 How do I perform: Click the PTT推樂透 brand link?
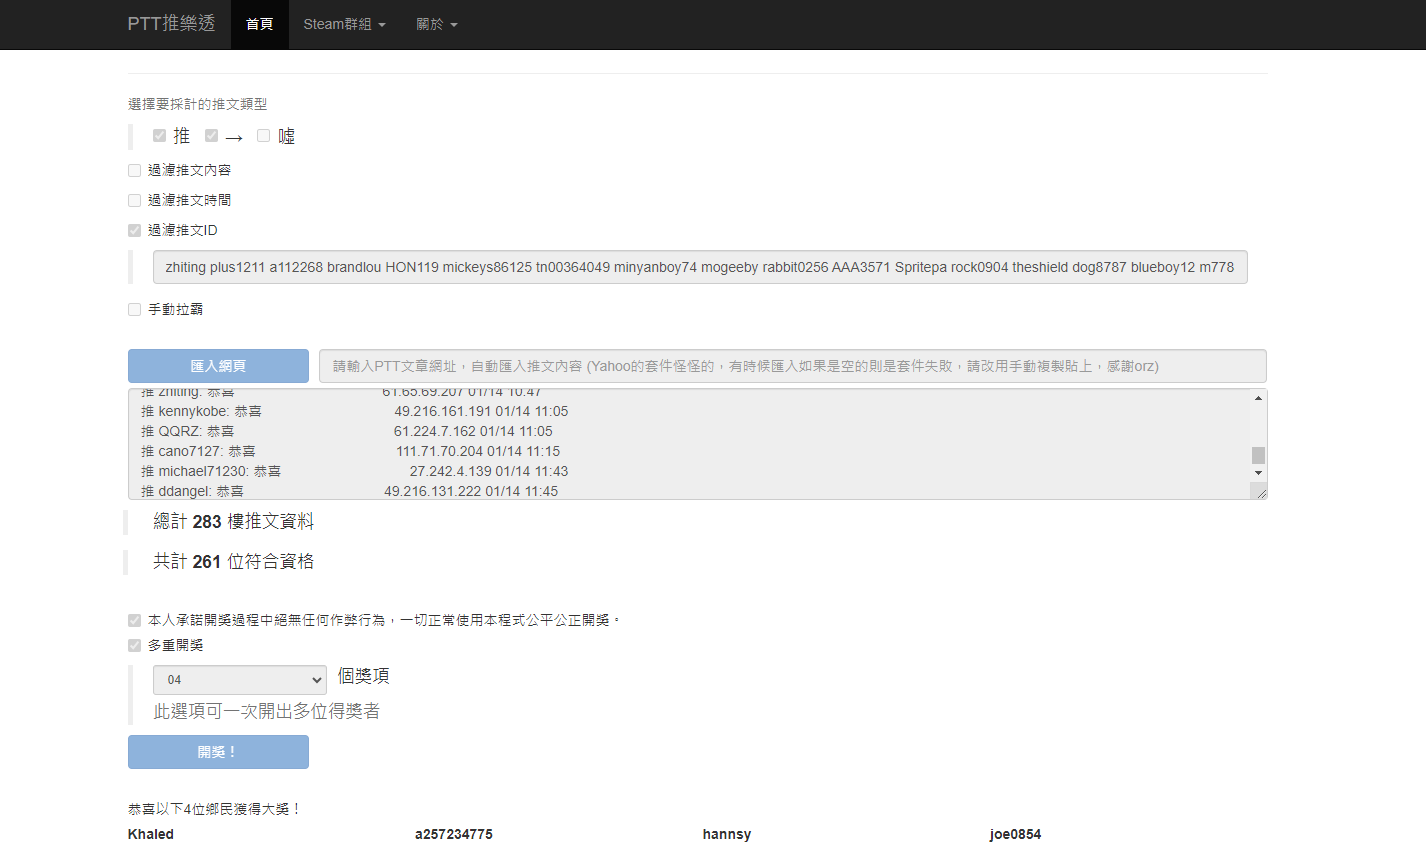(171, 24)
